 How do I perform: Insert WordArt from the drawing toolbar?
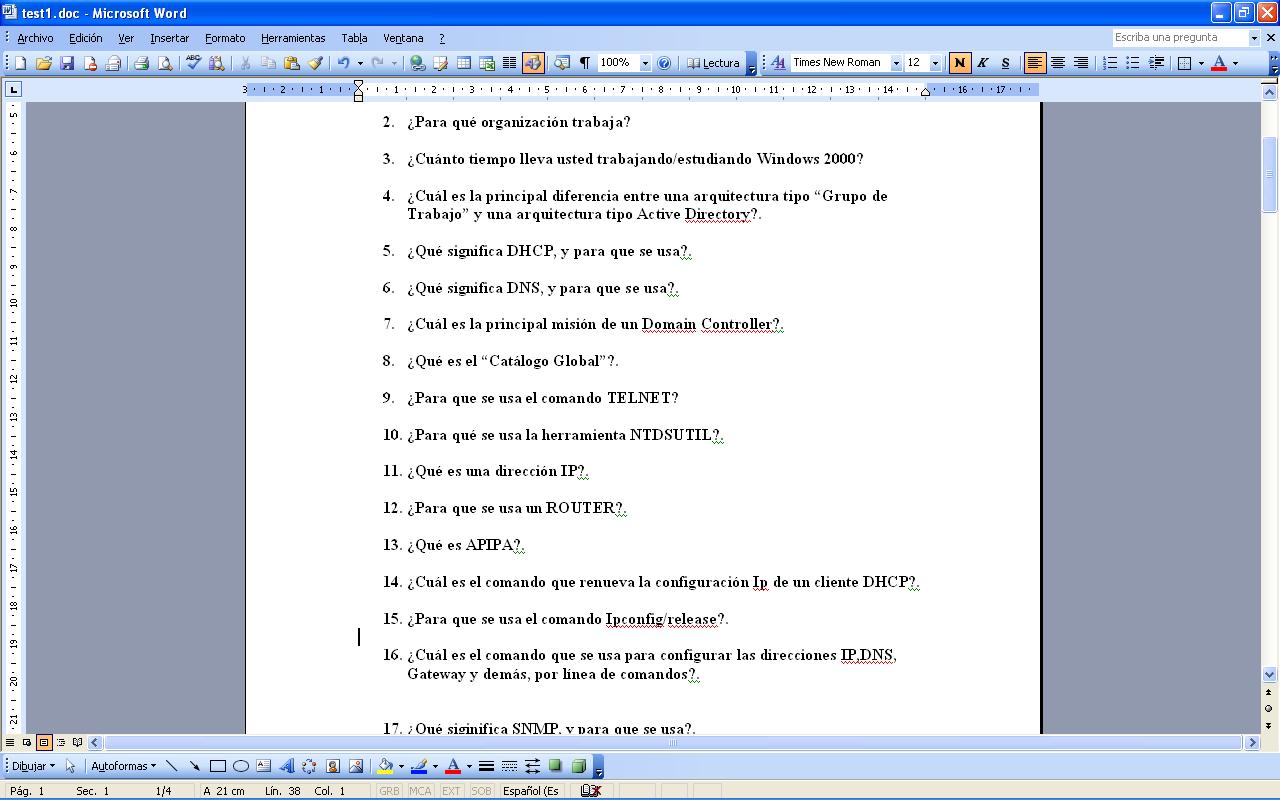pyautogui.click(x=286, y=767)
